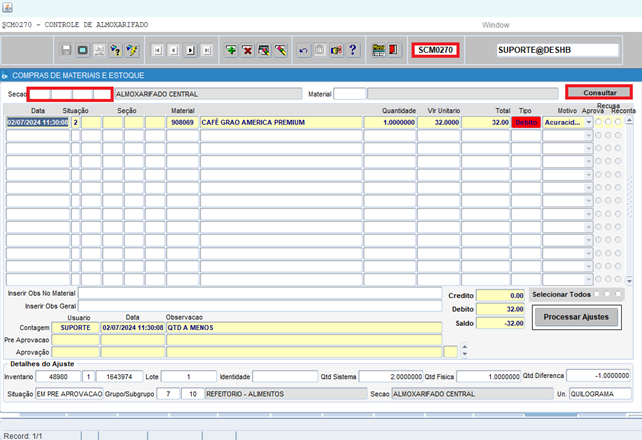Click the Saldo field showing -32.00
Viewport: 642px width, 440px height.
coord(500,323)
